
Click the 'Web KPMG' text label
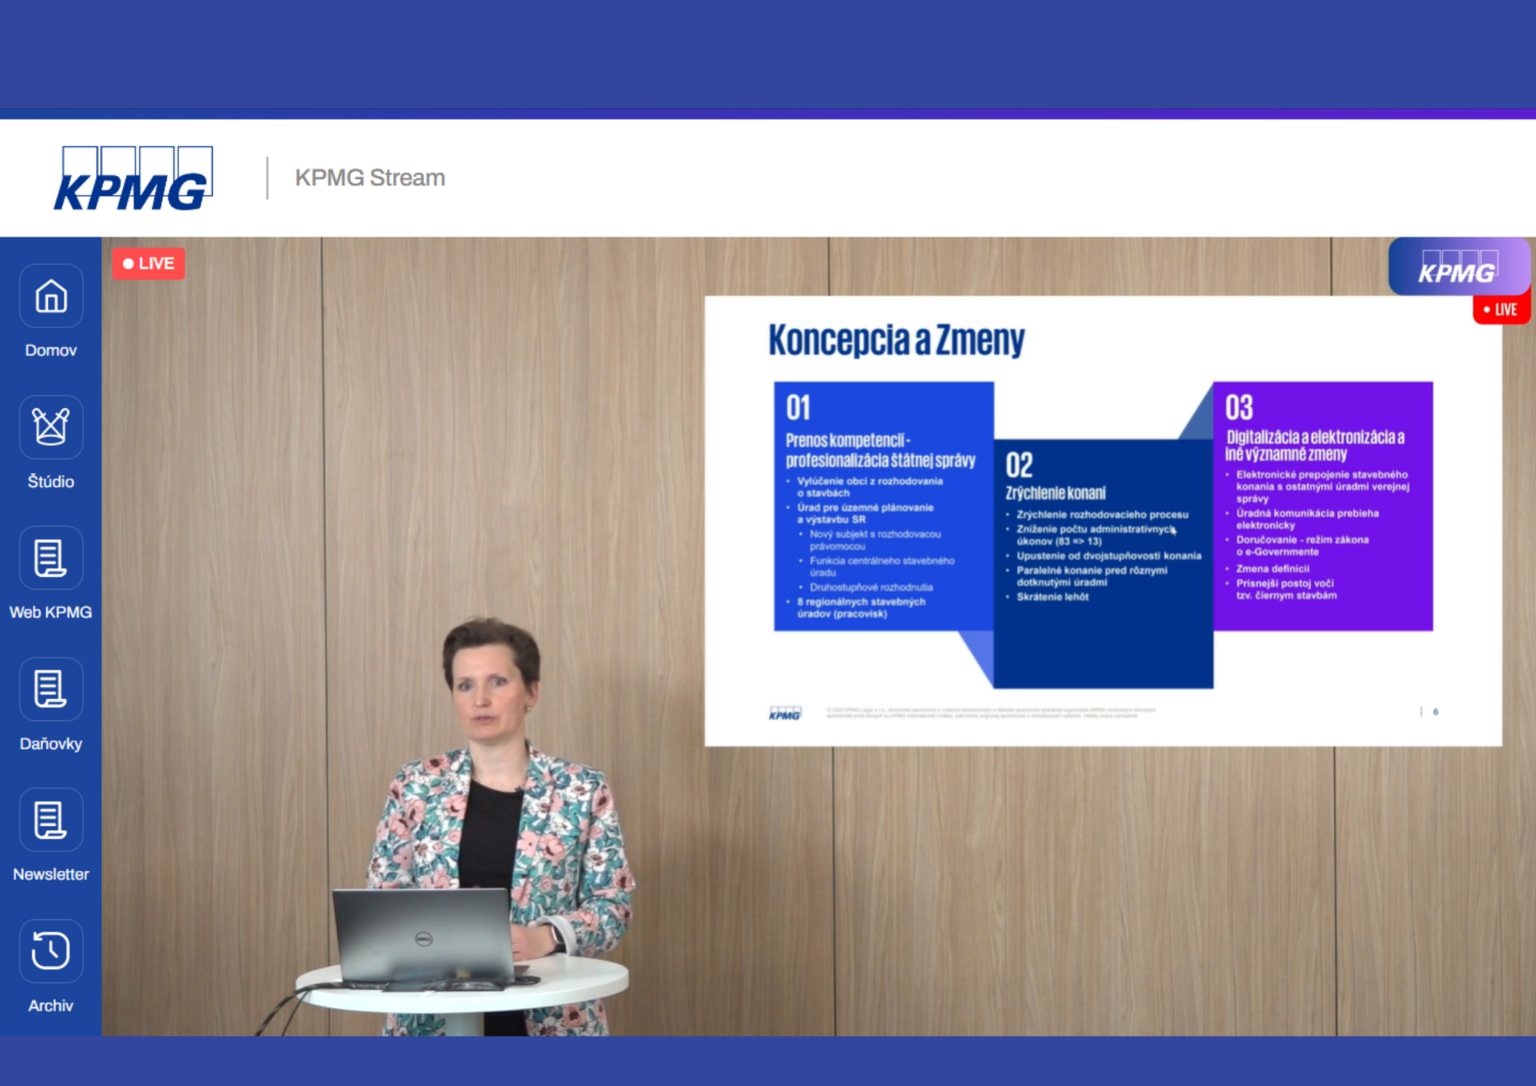(x=51, y=612)
